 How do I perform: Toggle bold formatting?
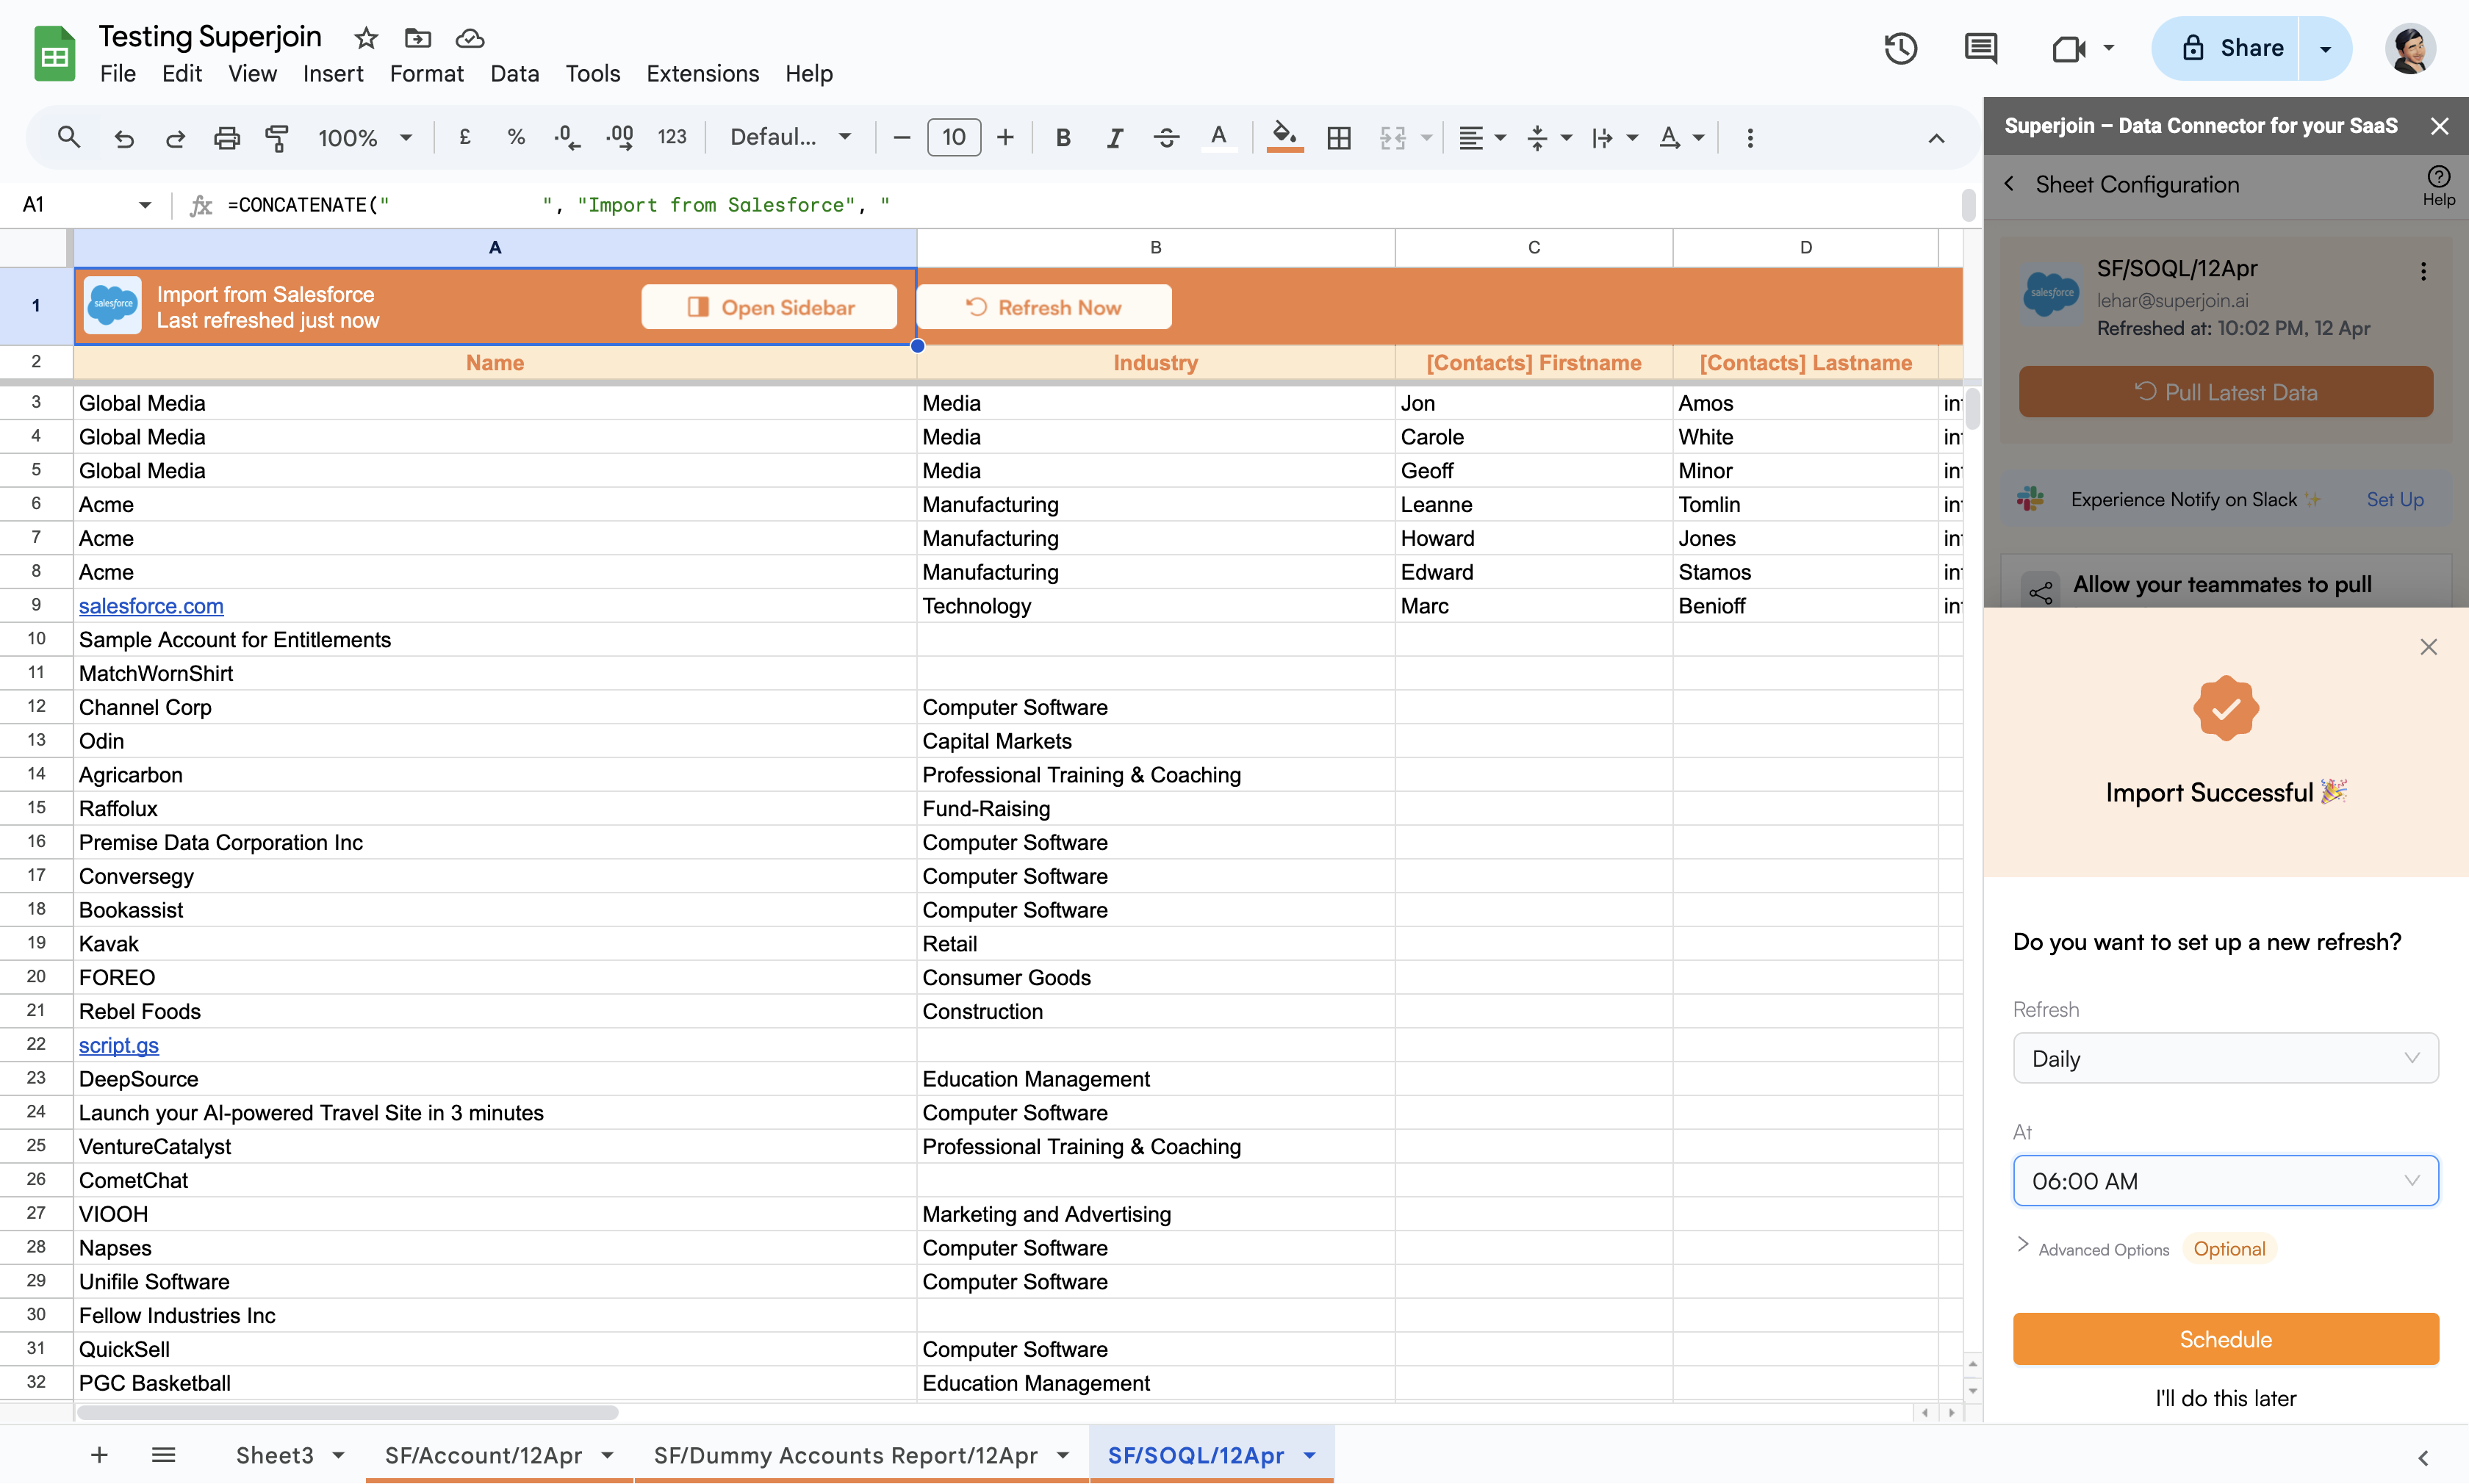coord(1063,137)
